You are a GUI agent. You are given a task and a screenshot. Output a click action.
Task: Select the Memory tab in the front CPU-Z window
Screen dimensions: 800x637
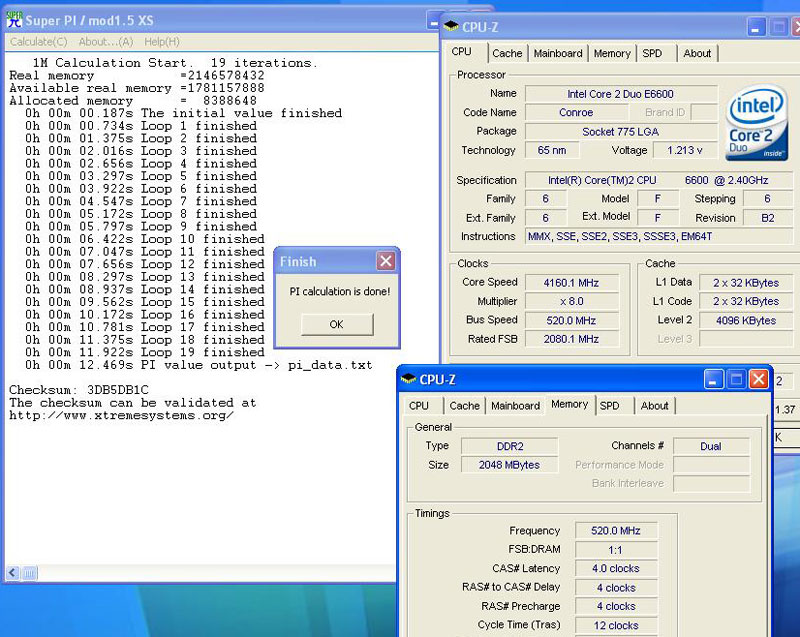click(569, 404)
